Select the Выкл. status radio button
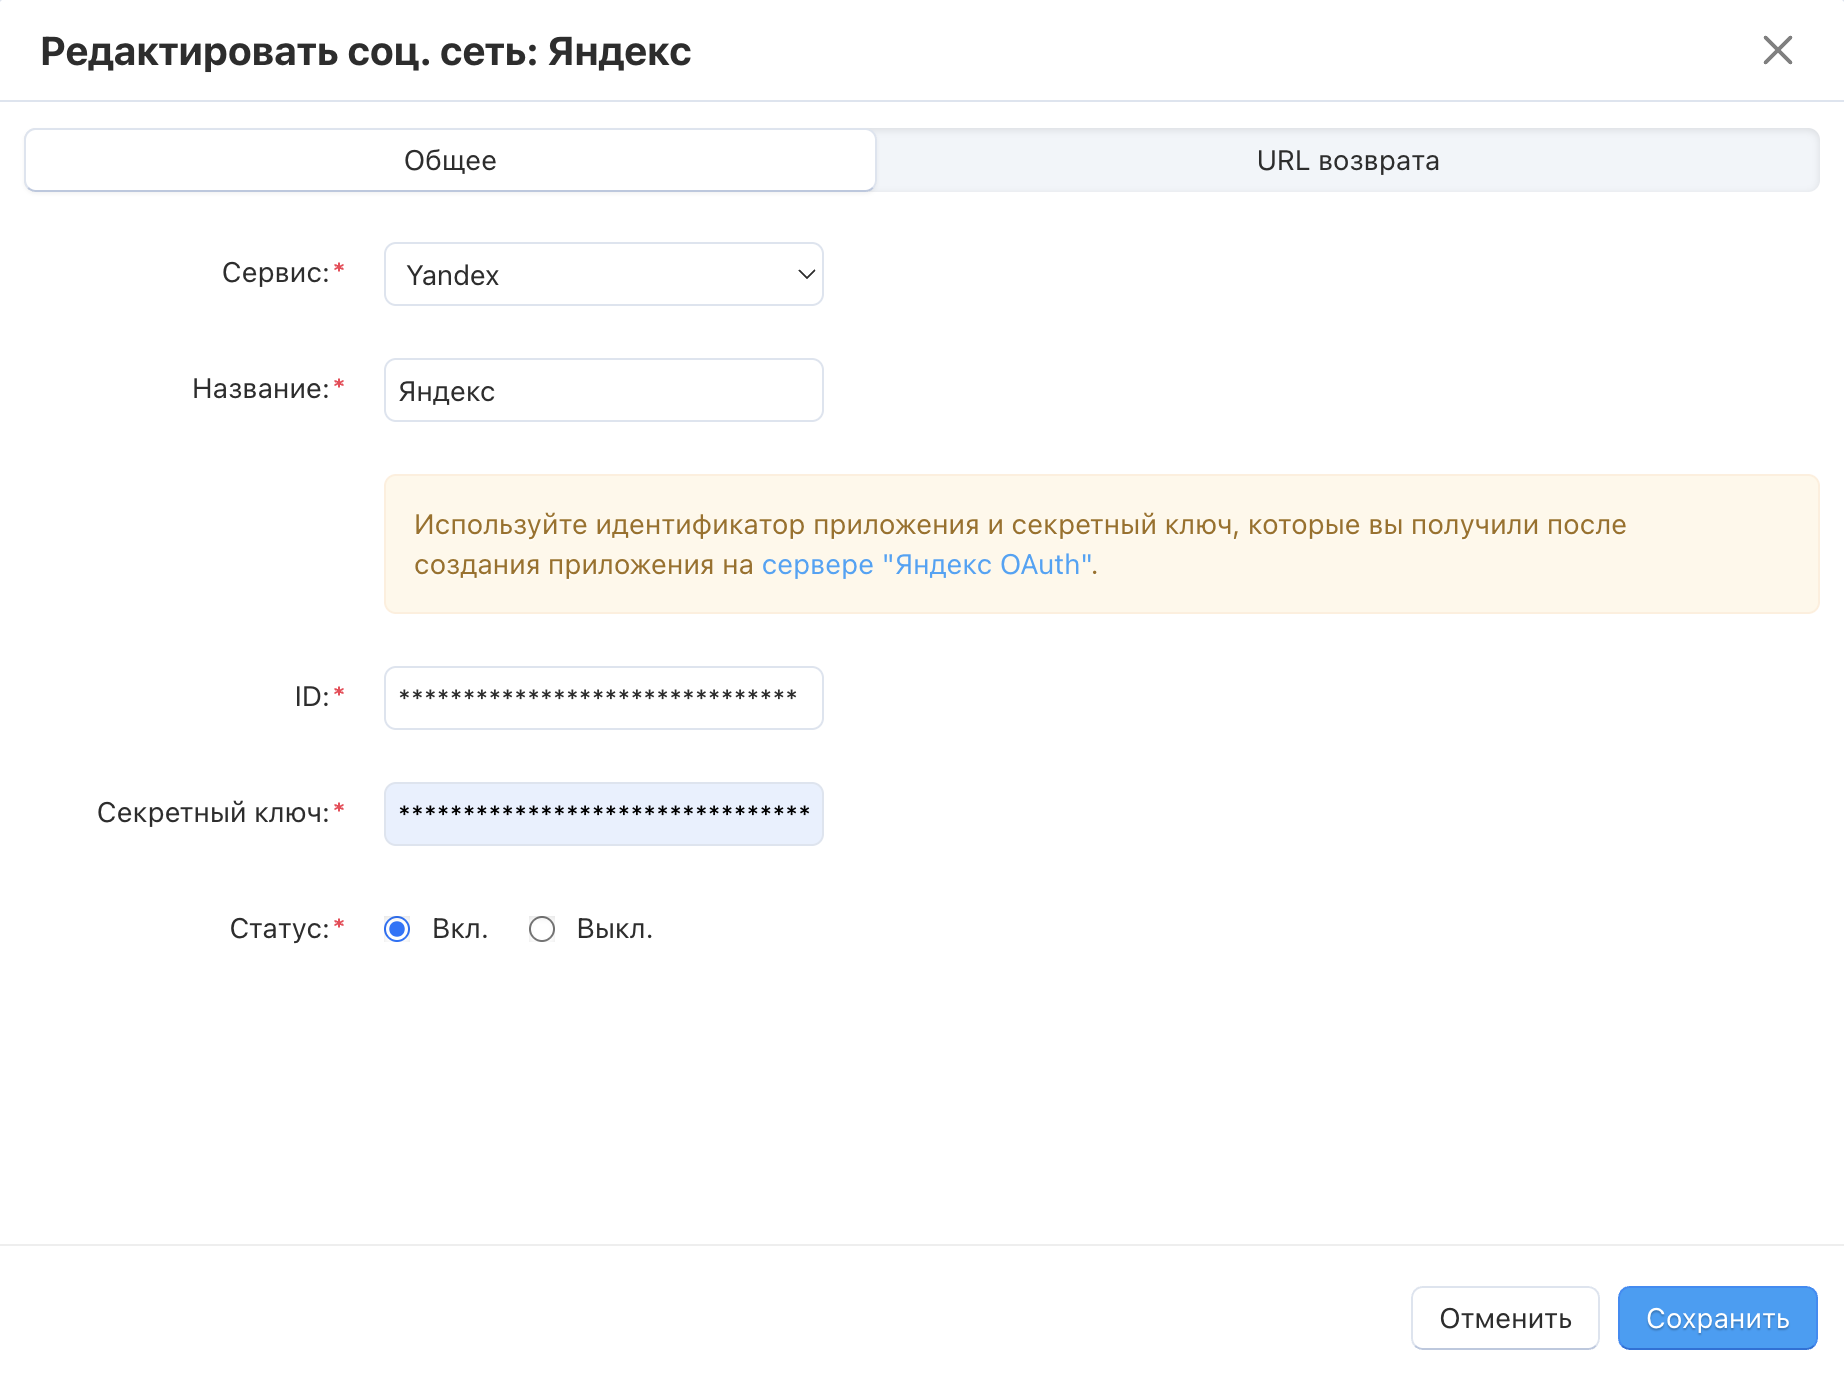 point(542,929)
